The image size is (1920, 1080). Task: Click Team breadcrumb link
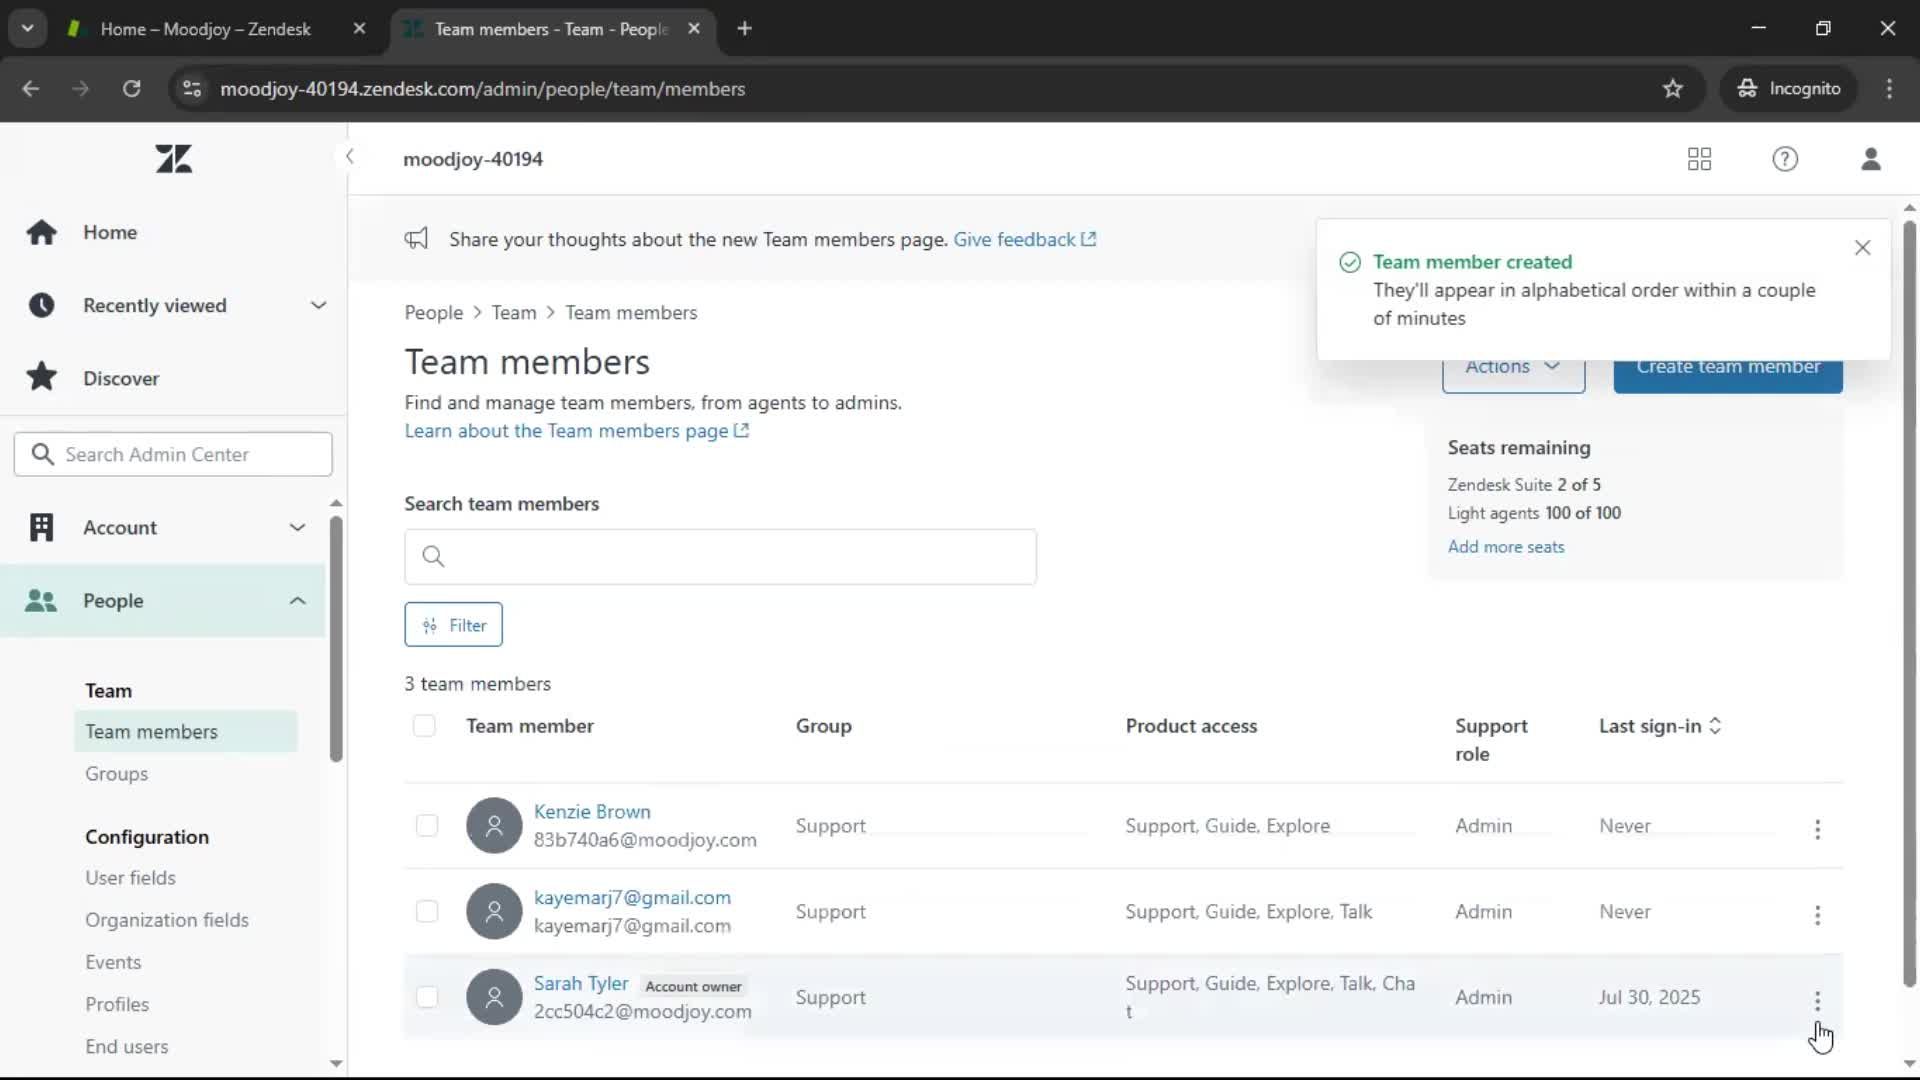pyautogui.click(x=514, y=313)
